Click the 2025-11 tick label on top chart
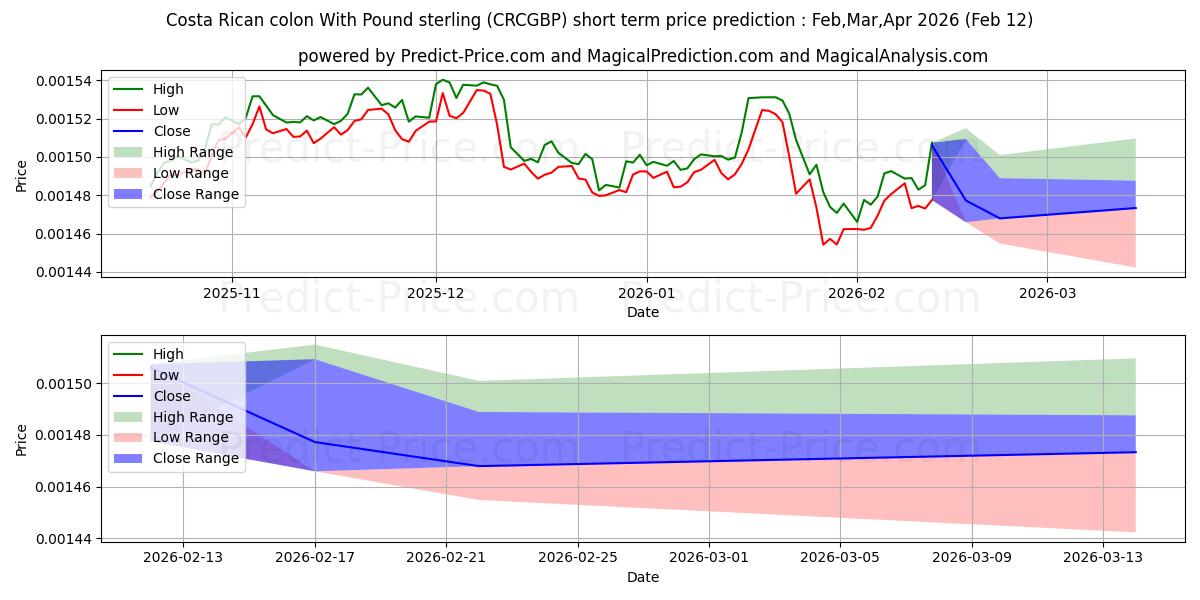 coord(232,293)
